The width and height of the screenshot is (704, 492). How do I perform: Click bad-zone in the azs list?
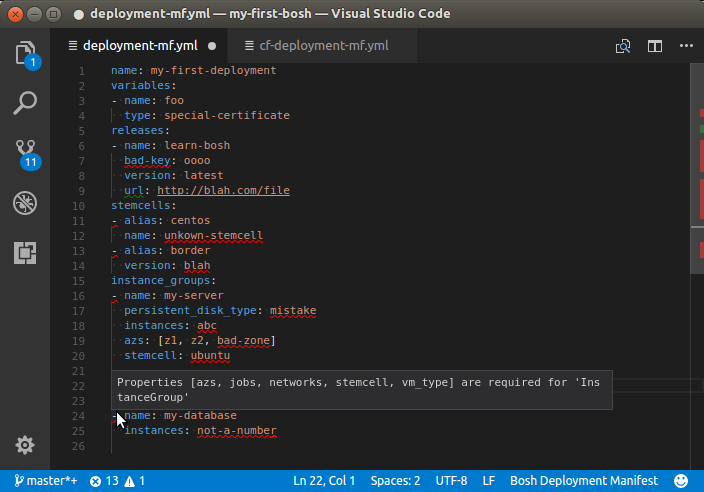pyautogui.click(x=243, y=340)
